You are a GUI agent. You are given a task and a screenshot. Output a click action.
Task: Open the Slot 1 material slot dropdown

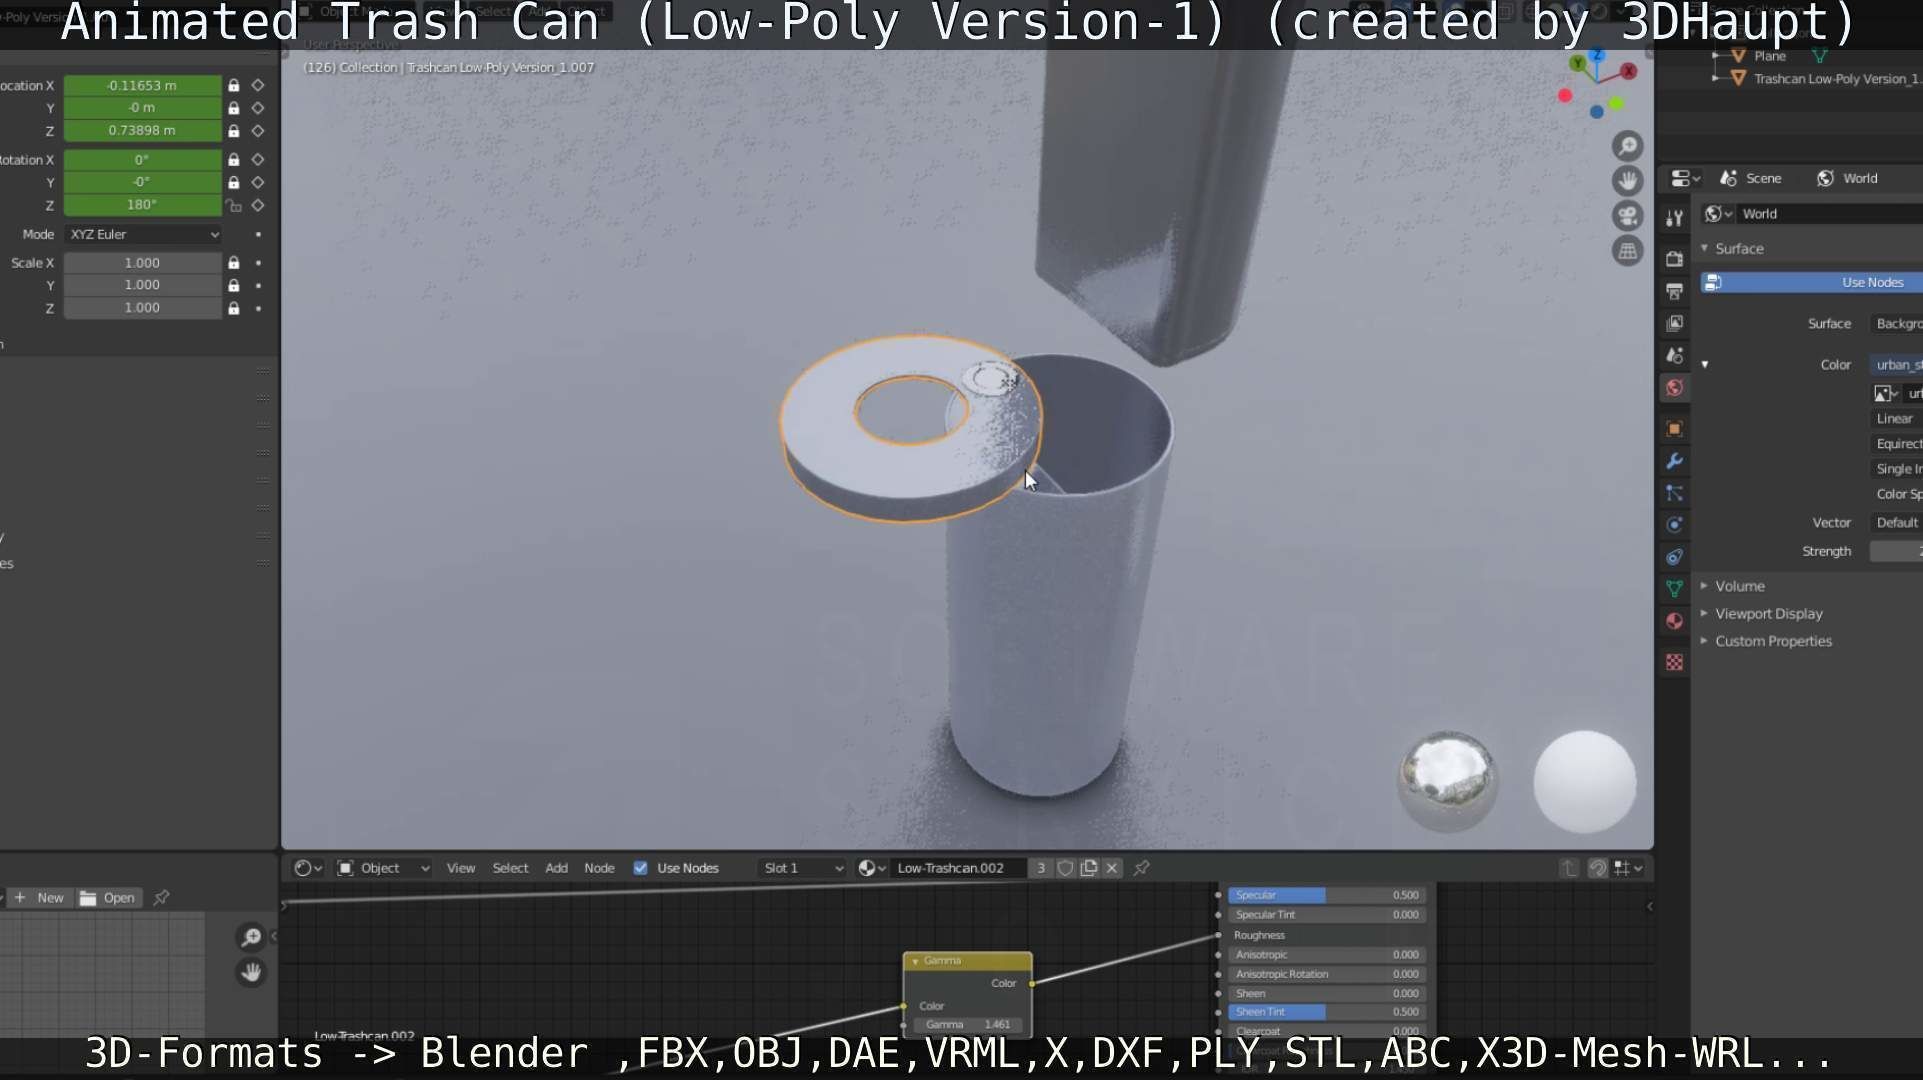803,868
